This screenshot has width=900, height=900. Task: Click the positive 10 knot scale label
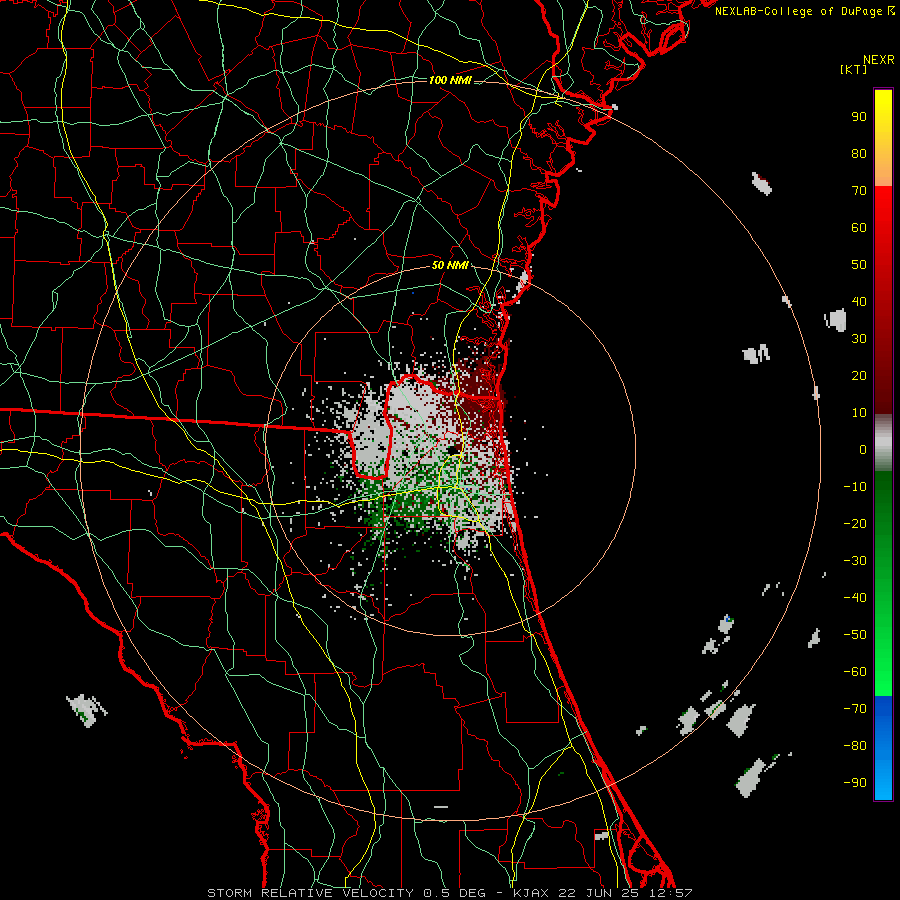(x=859, y=413)
